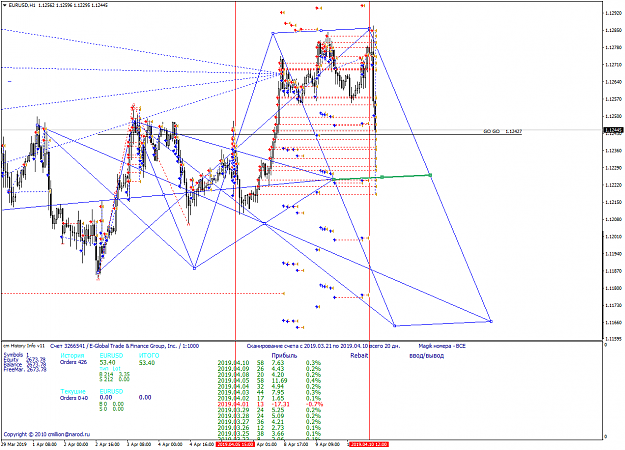Click the 'История' heading in the indicator panel

pyautogui.click(x=72, y=356)
